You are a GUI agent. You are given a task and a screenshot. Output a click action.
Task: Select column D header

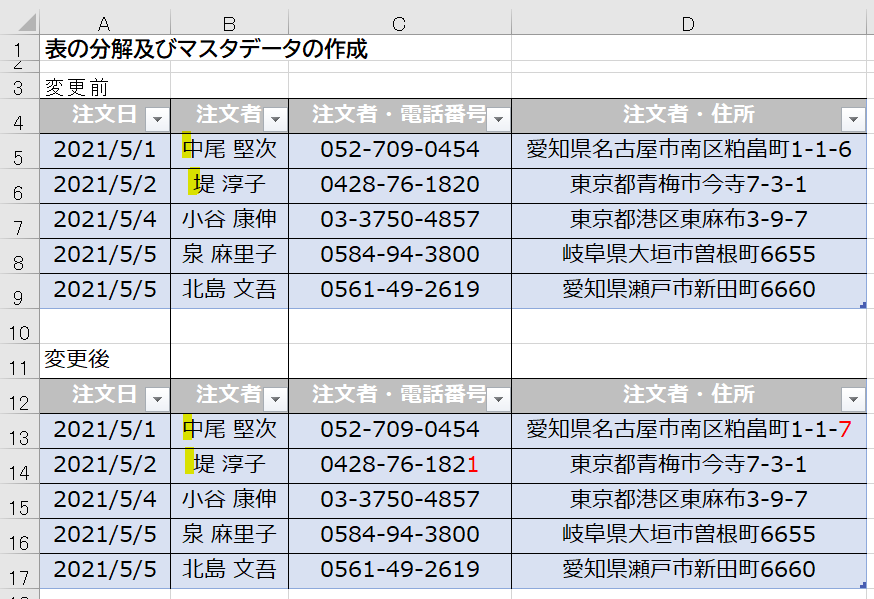pos(688,22)
